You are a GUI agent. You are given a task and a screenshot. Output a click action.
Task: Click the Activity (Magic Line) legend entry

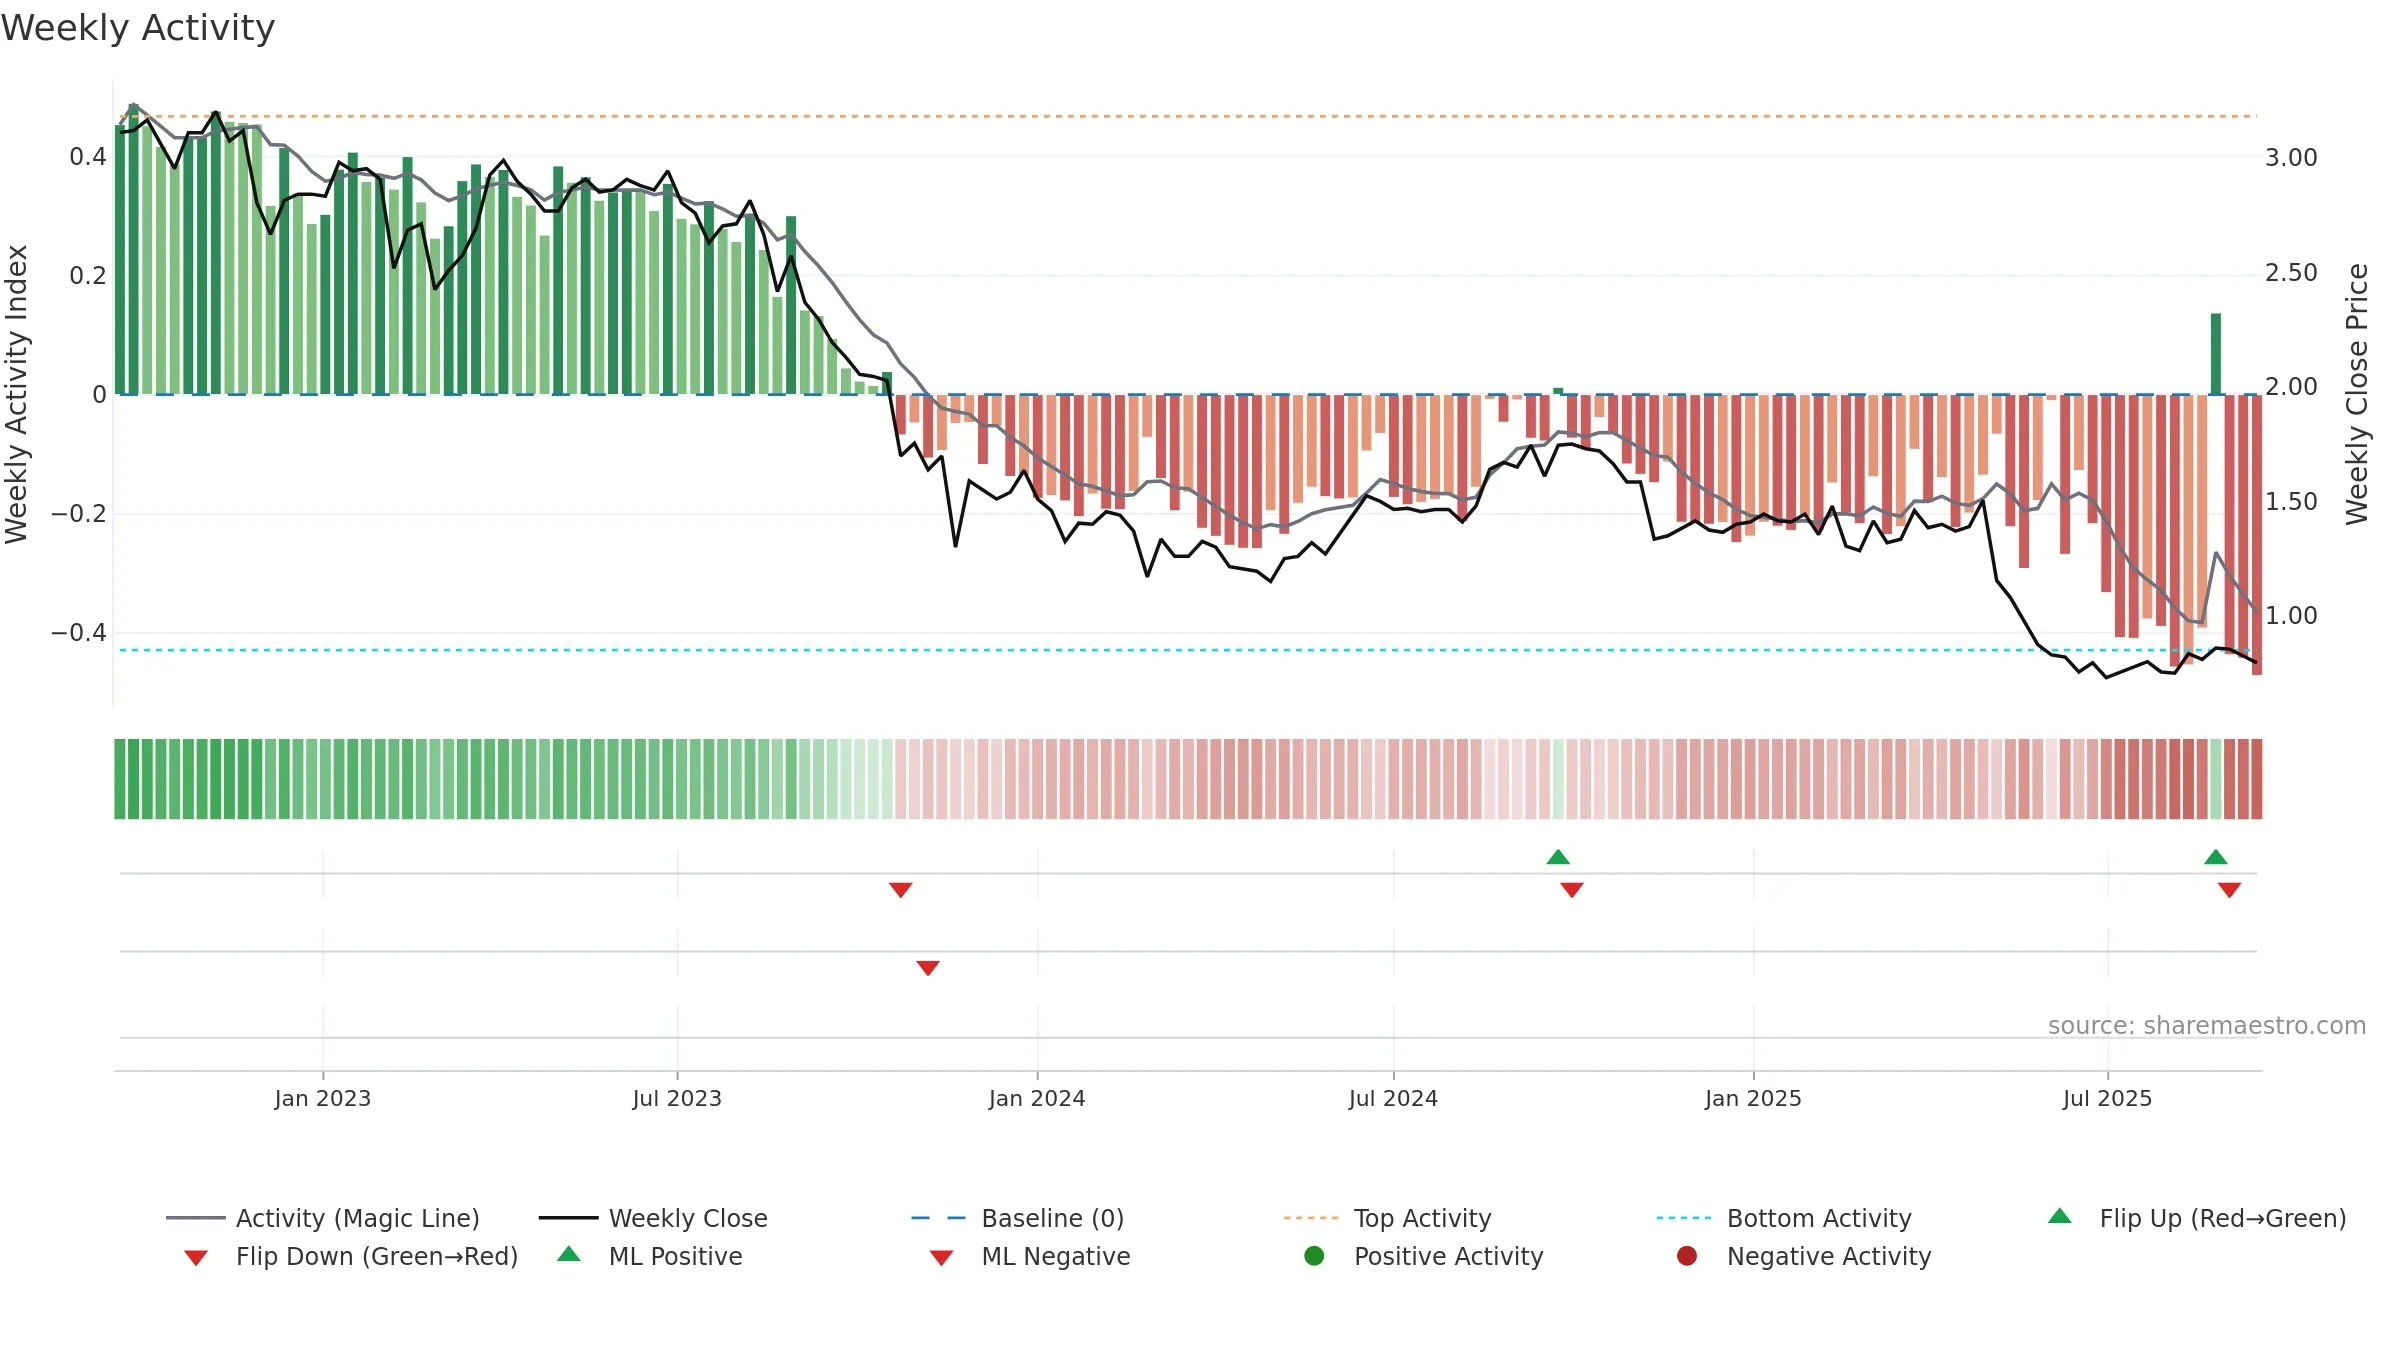coord(323,1218)
